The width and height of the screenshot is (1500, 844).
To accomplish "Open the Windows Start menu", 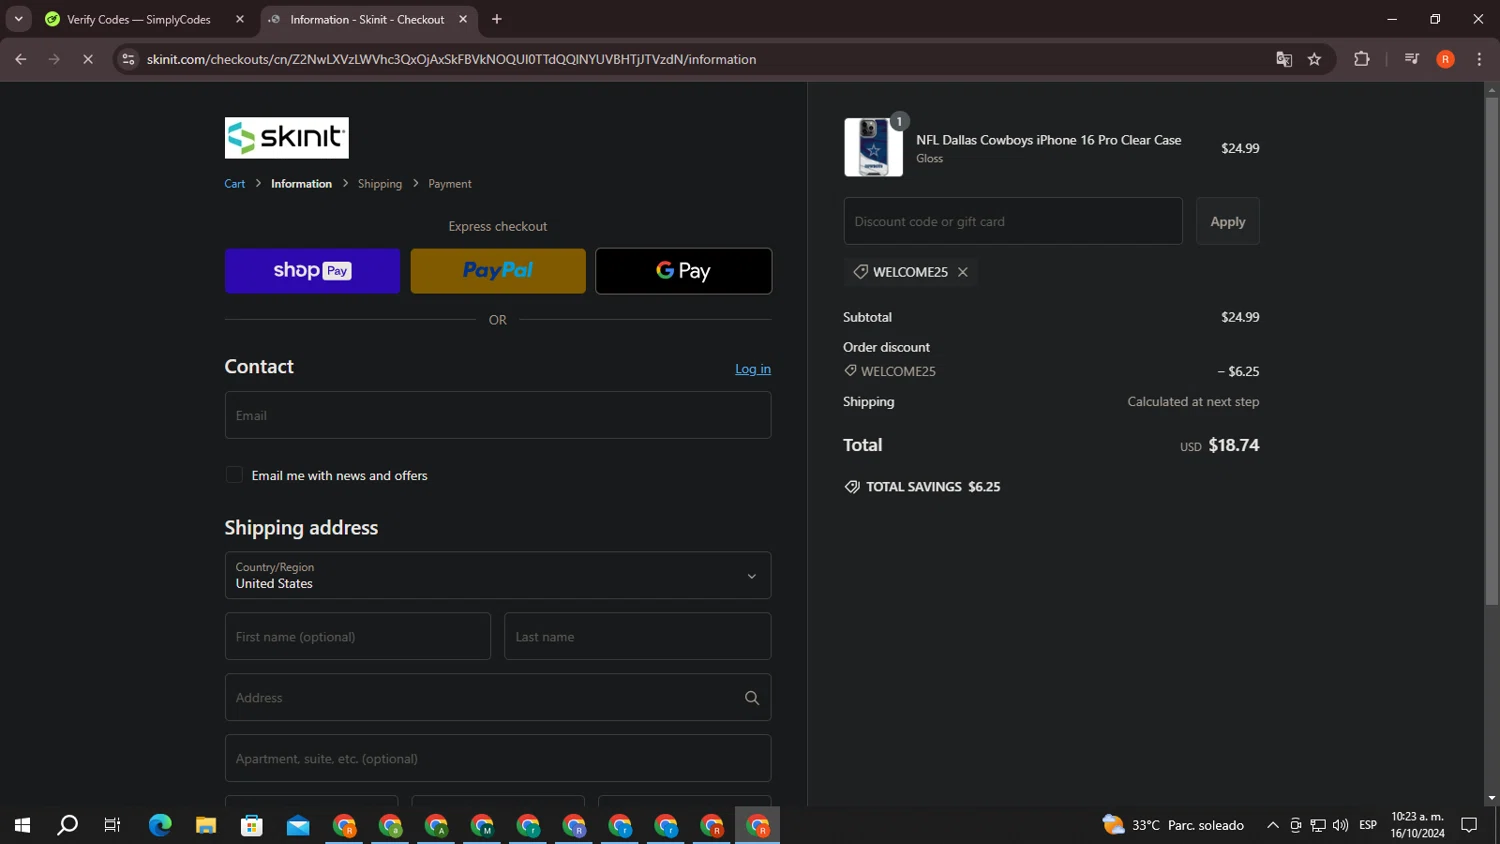I will pyautogui.click(x=22, y=825).
